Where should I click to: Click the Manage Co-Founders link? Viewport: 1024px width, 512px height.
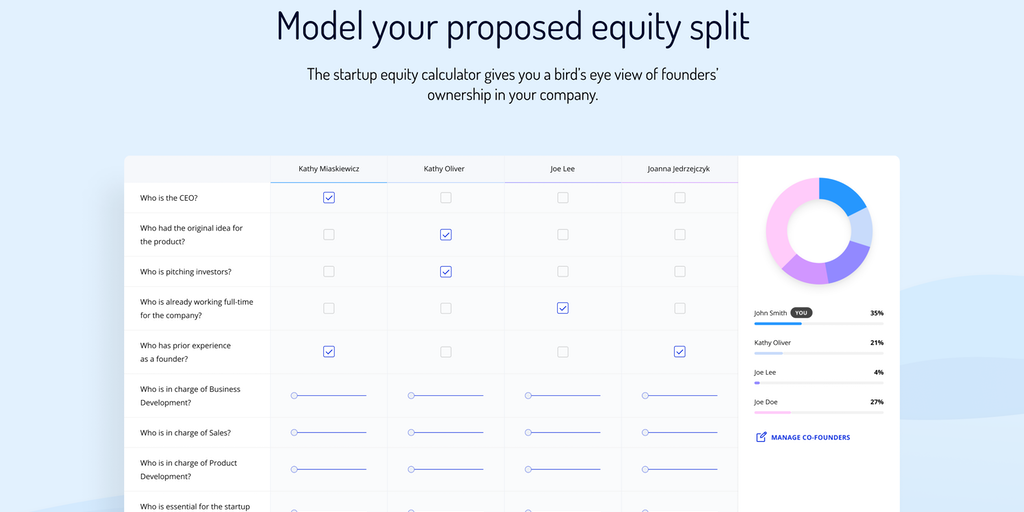click(810, 437)
